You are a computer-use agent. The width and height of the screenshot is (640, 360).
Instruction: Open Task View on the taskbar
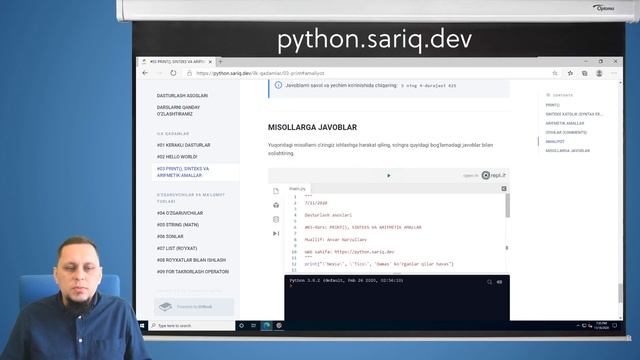click(x=253, y=326)
